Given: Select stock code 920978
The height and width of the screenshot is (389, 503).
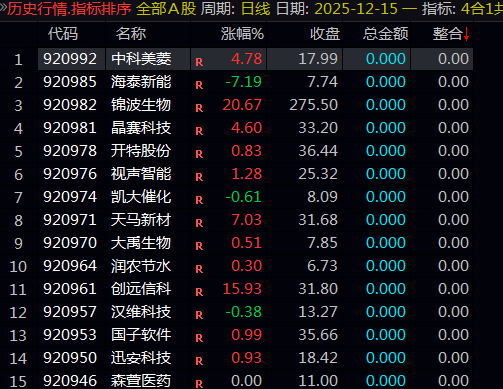Looking at the screenshot, I should tap(70, 151).
